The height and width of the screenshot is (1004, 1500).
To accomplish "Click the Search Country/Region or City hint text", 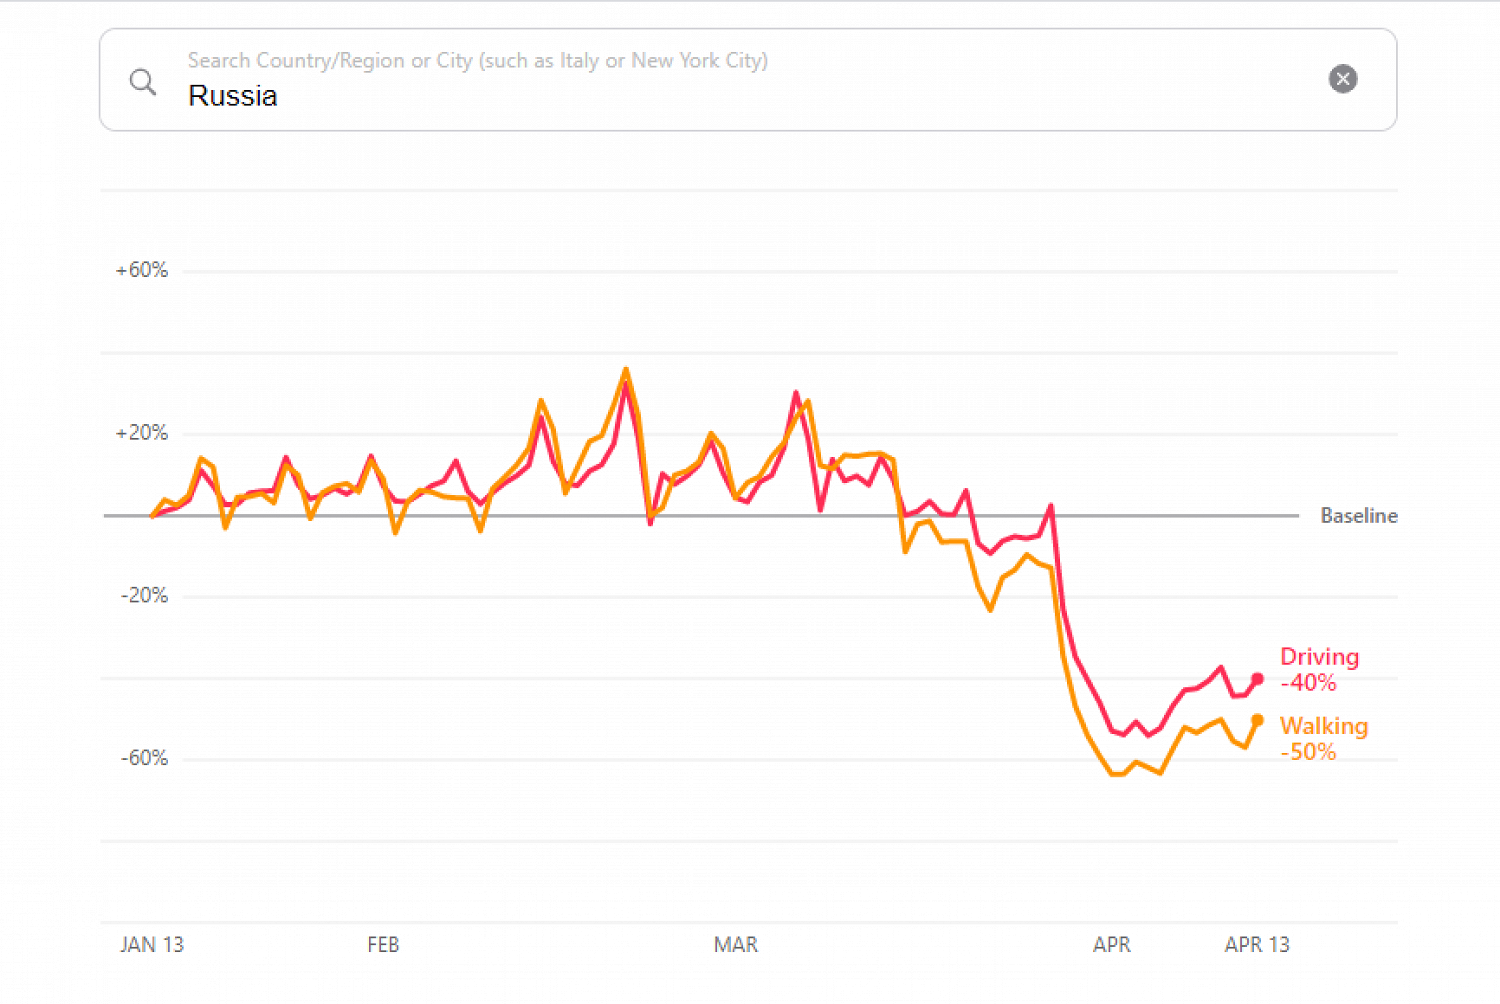I will [477, 61].
